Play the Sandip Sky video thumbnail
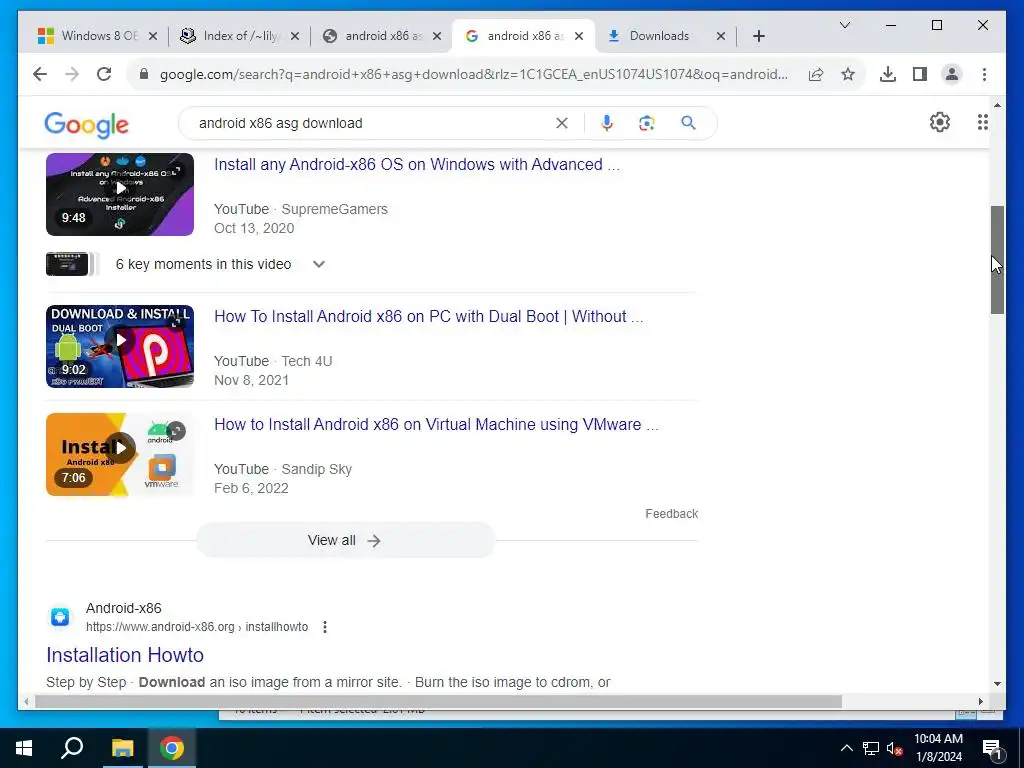1024x768 pixels. [120, 455]
